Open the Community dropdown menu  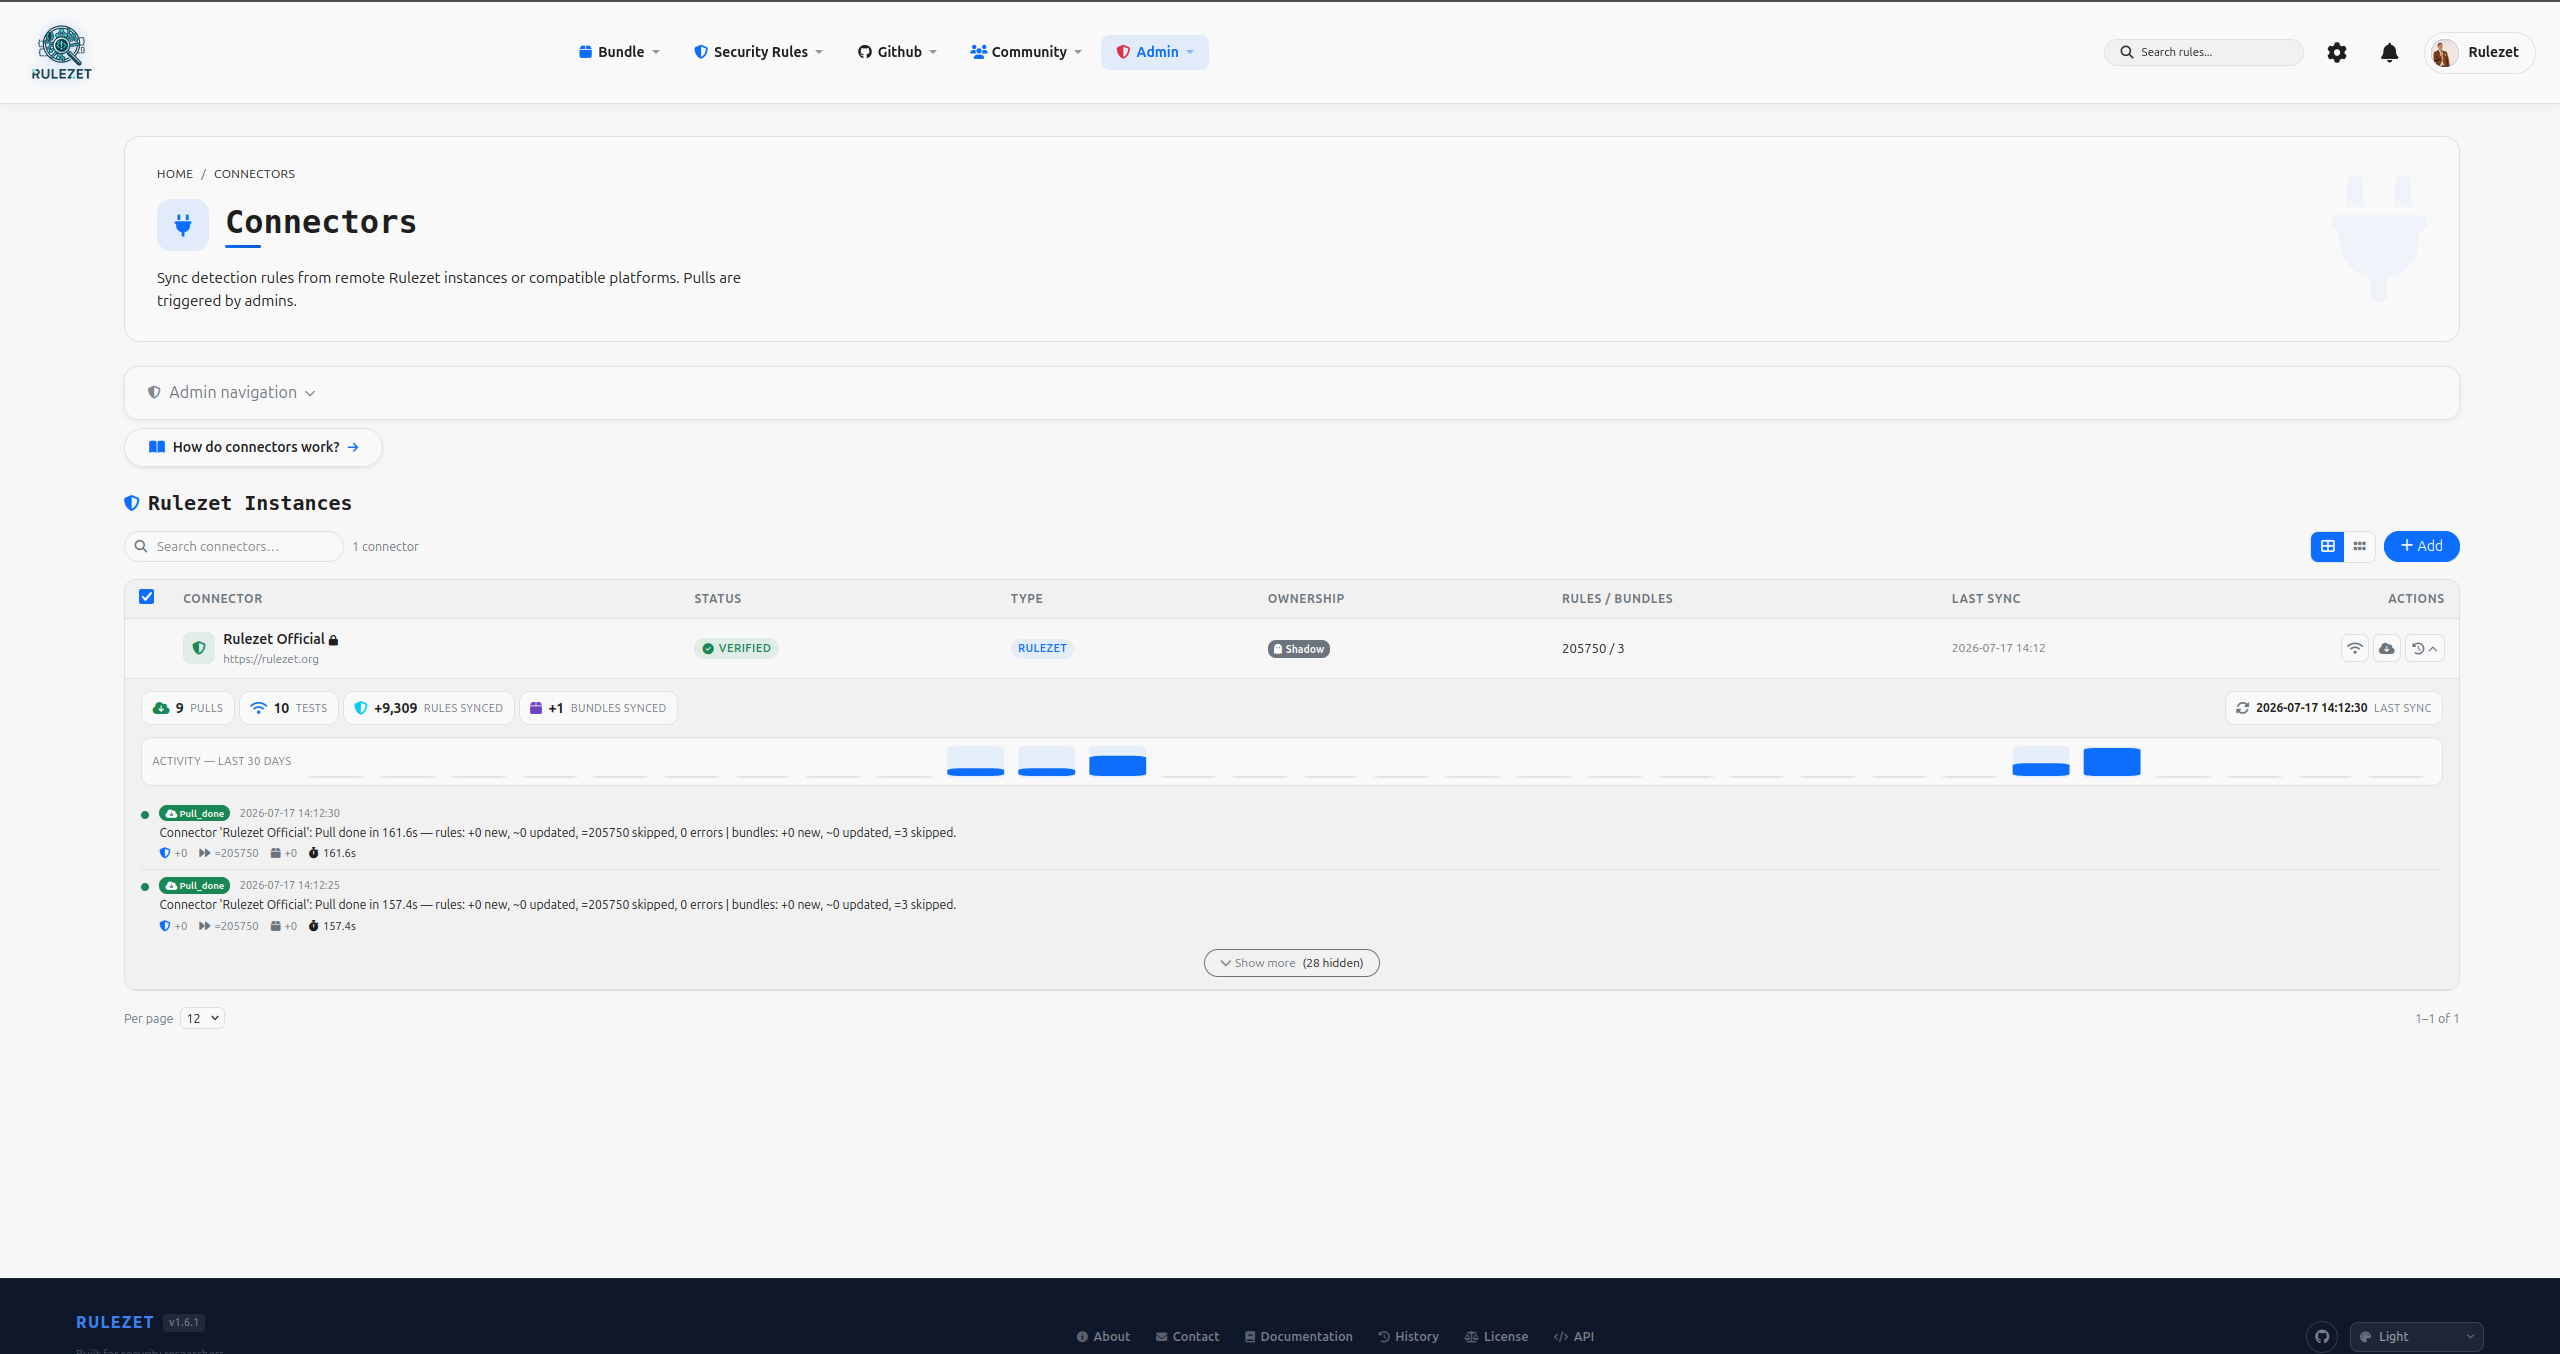1026,52
